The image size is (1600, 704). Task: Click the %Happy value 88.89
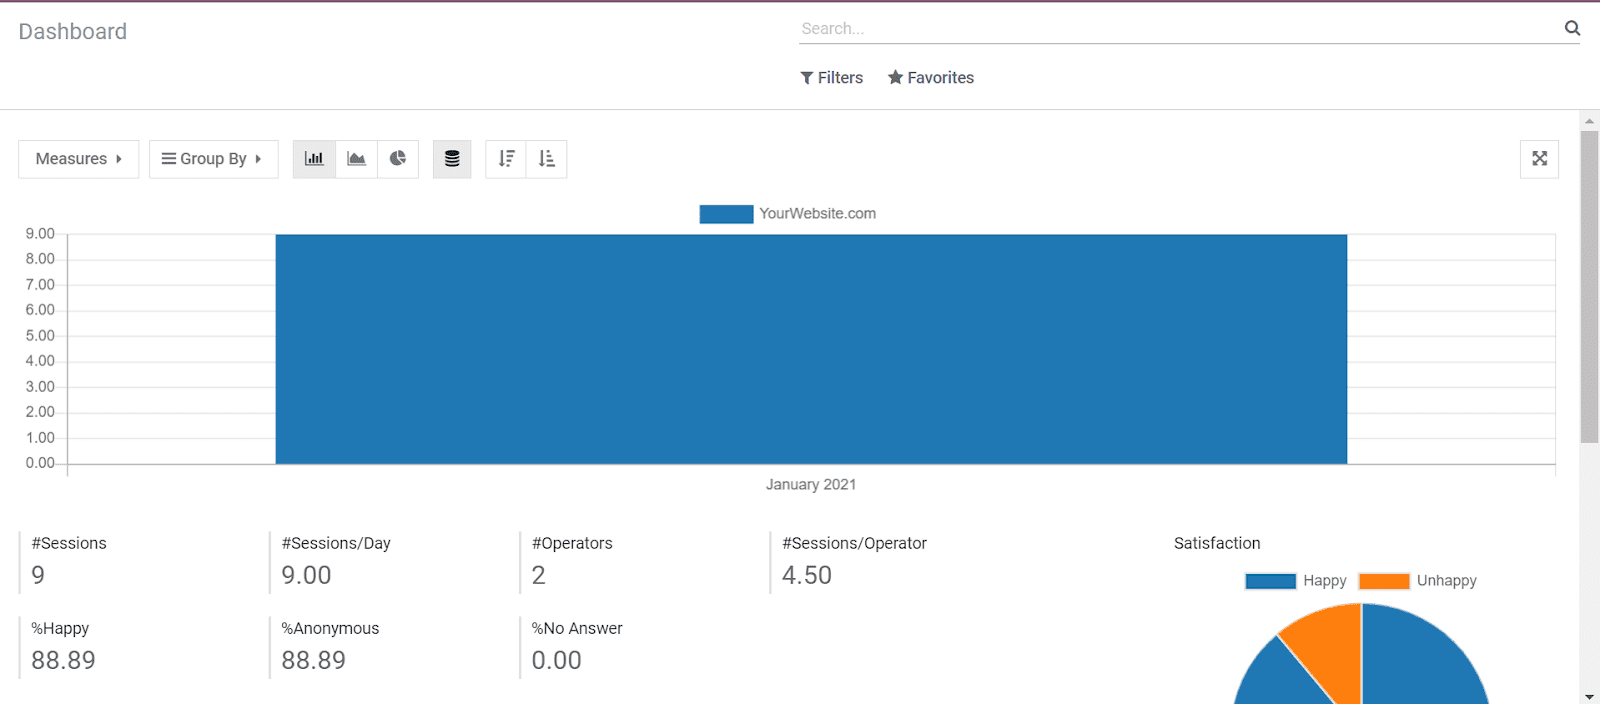63,660
